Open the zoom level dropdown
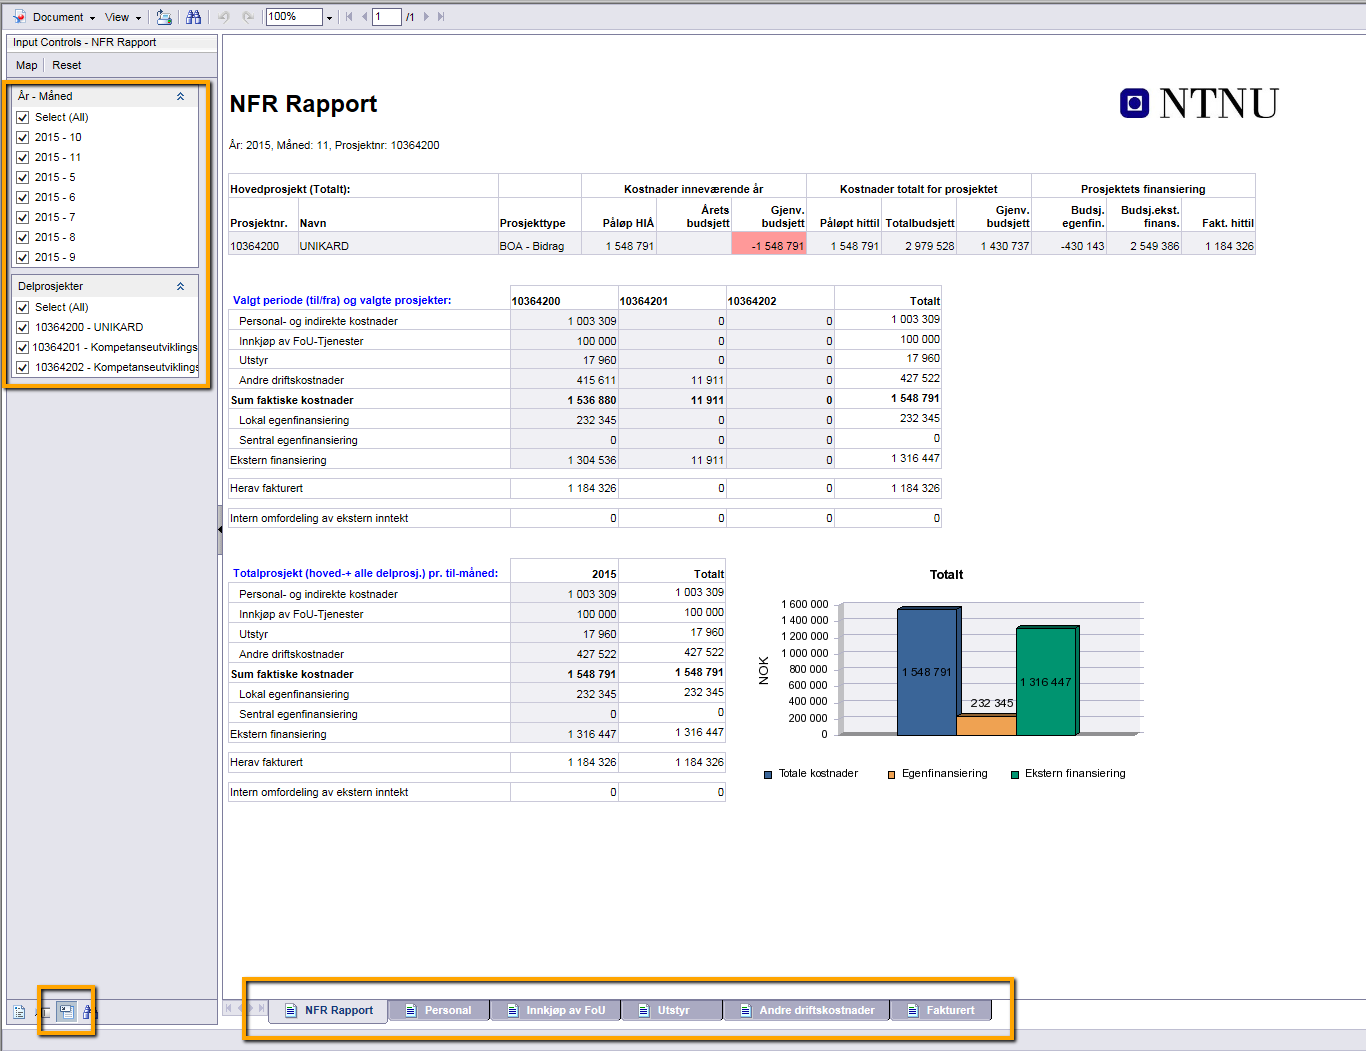Screen dimensions: 1366x1051 tap(329, 17)
